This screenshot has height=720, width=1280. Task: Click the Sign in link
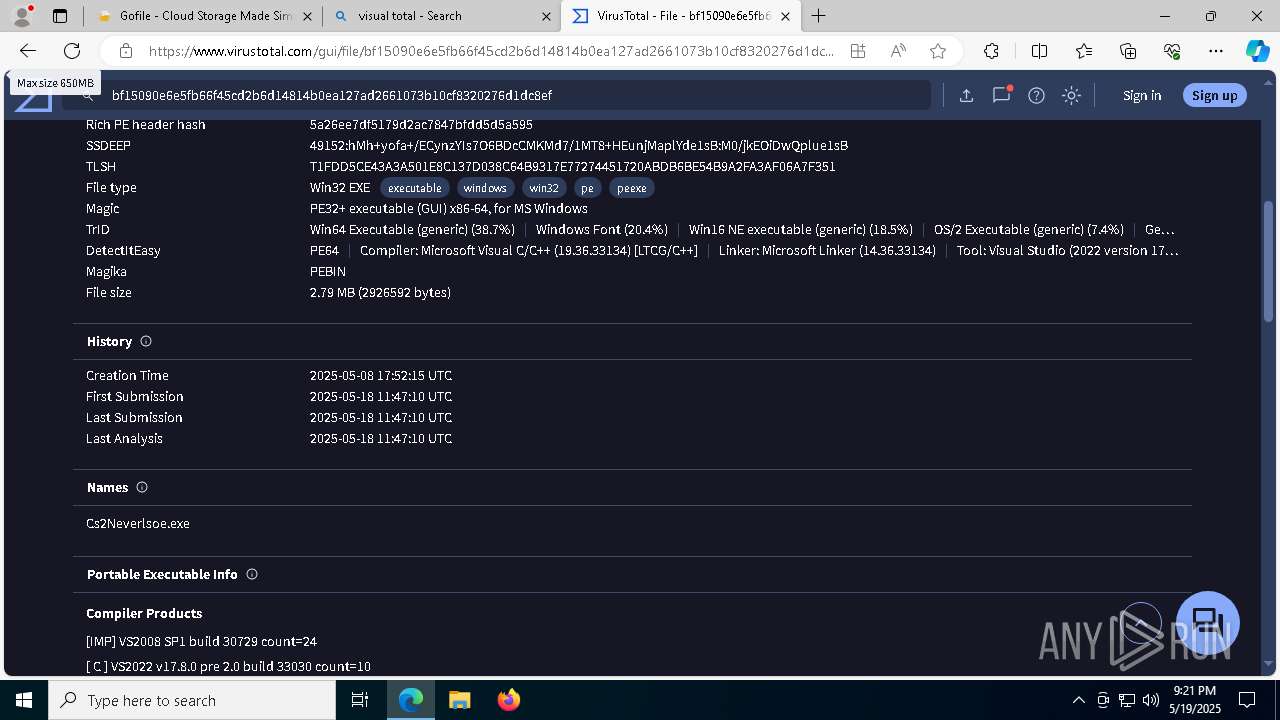coord(1142,95)
